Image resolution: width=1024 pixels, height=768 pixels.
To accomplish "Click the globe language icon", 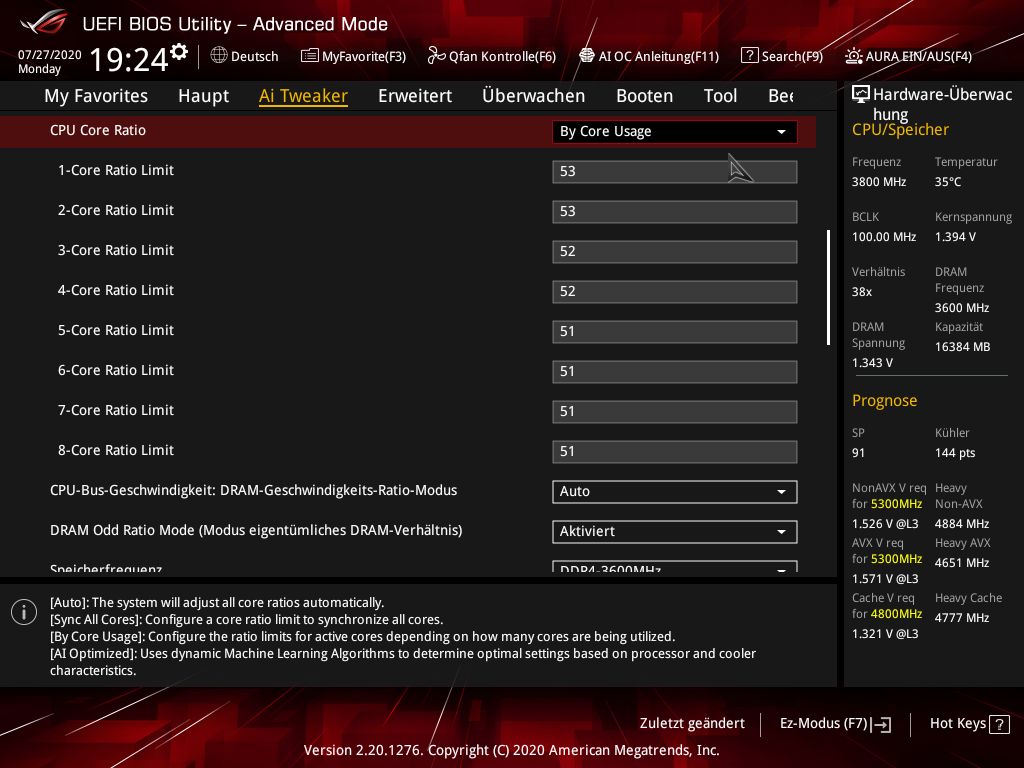I will tap(219, 56).
